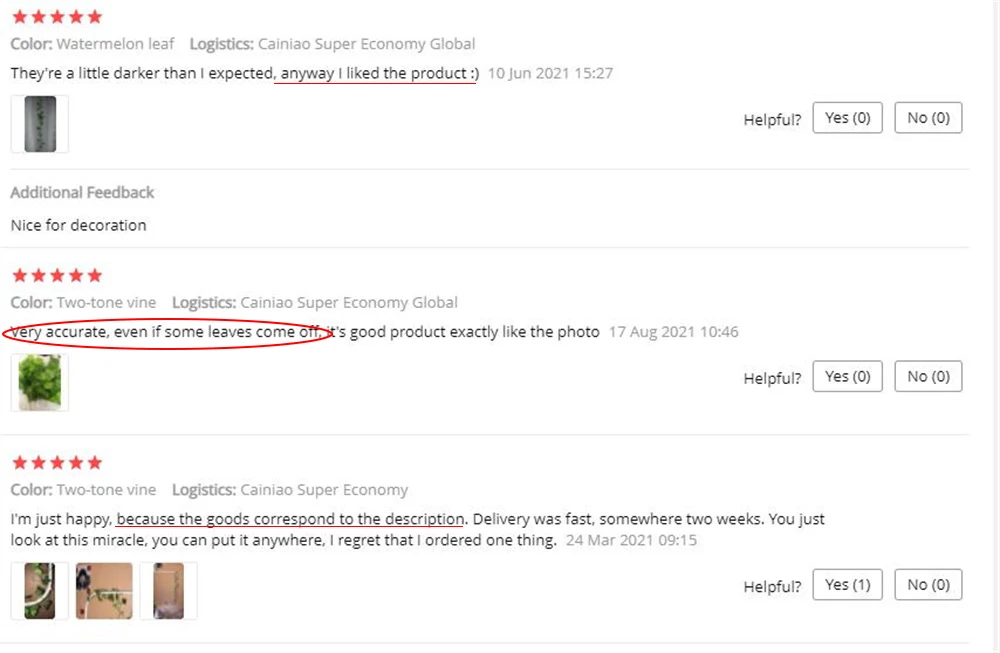Click "Nice for decoration" feedback text

(78, 225)
